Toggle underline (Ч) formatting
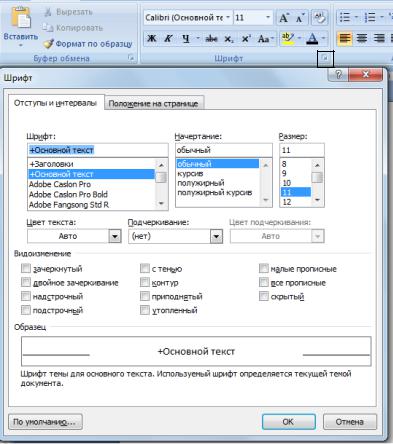Image resolution: width=393 pixels, height=444 pixels. tap(186, 39)
